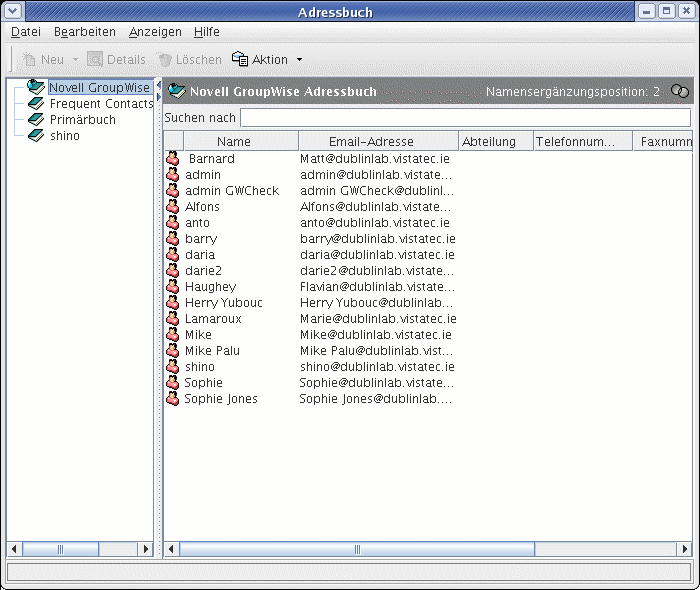Select shino address book in tree
Viewport: 700px width, 590px height.
[65, 136]
